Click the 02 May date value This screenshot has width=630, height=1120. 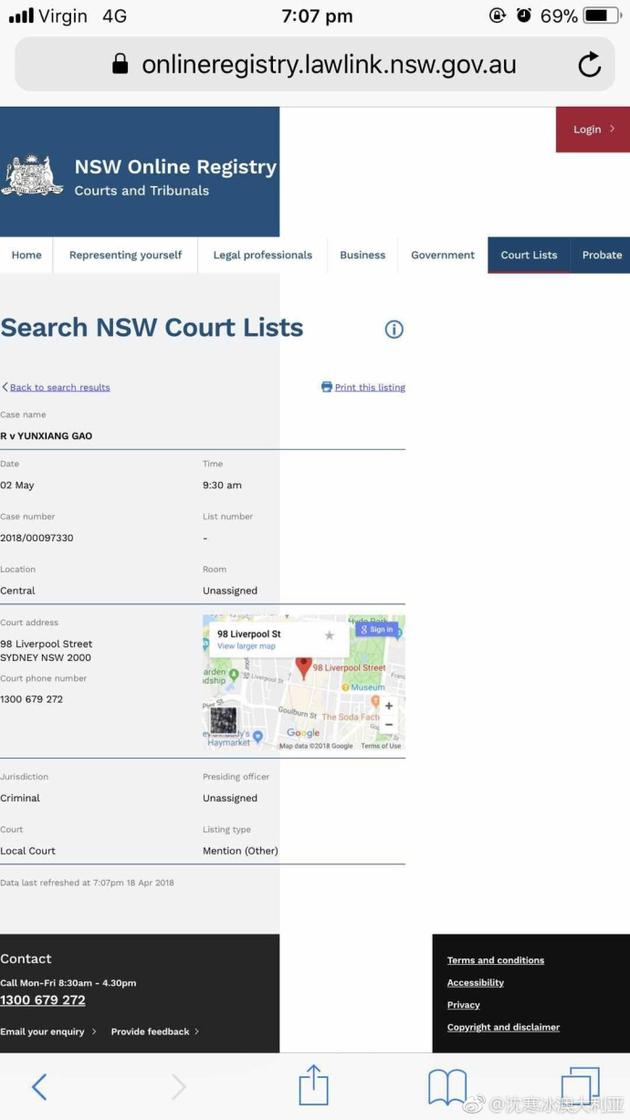click(17, 485)
